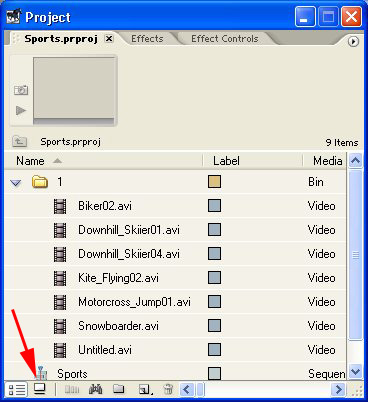The width and height of the screenshot is (368, 402).
Task: Maximize the Project window
Action: pos(328,17)
